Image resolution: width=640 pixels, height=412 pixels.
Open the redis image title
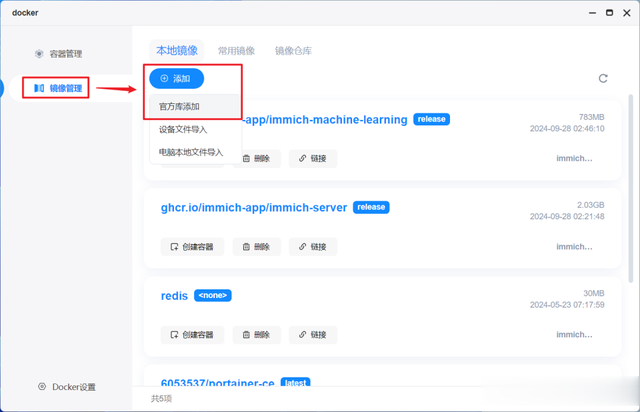pyautogui.click(x=174, y=296)
